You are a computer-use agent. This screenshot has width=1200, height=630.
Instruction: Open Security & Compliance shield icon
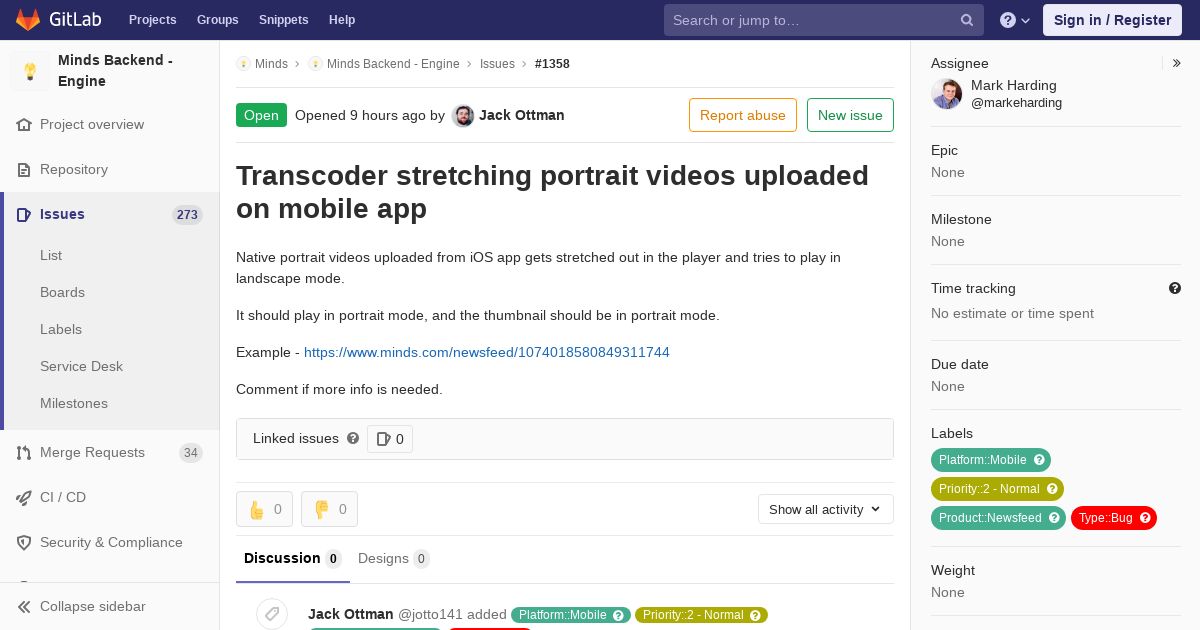[24, 543]
